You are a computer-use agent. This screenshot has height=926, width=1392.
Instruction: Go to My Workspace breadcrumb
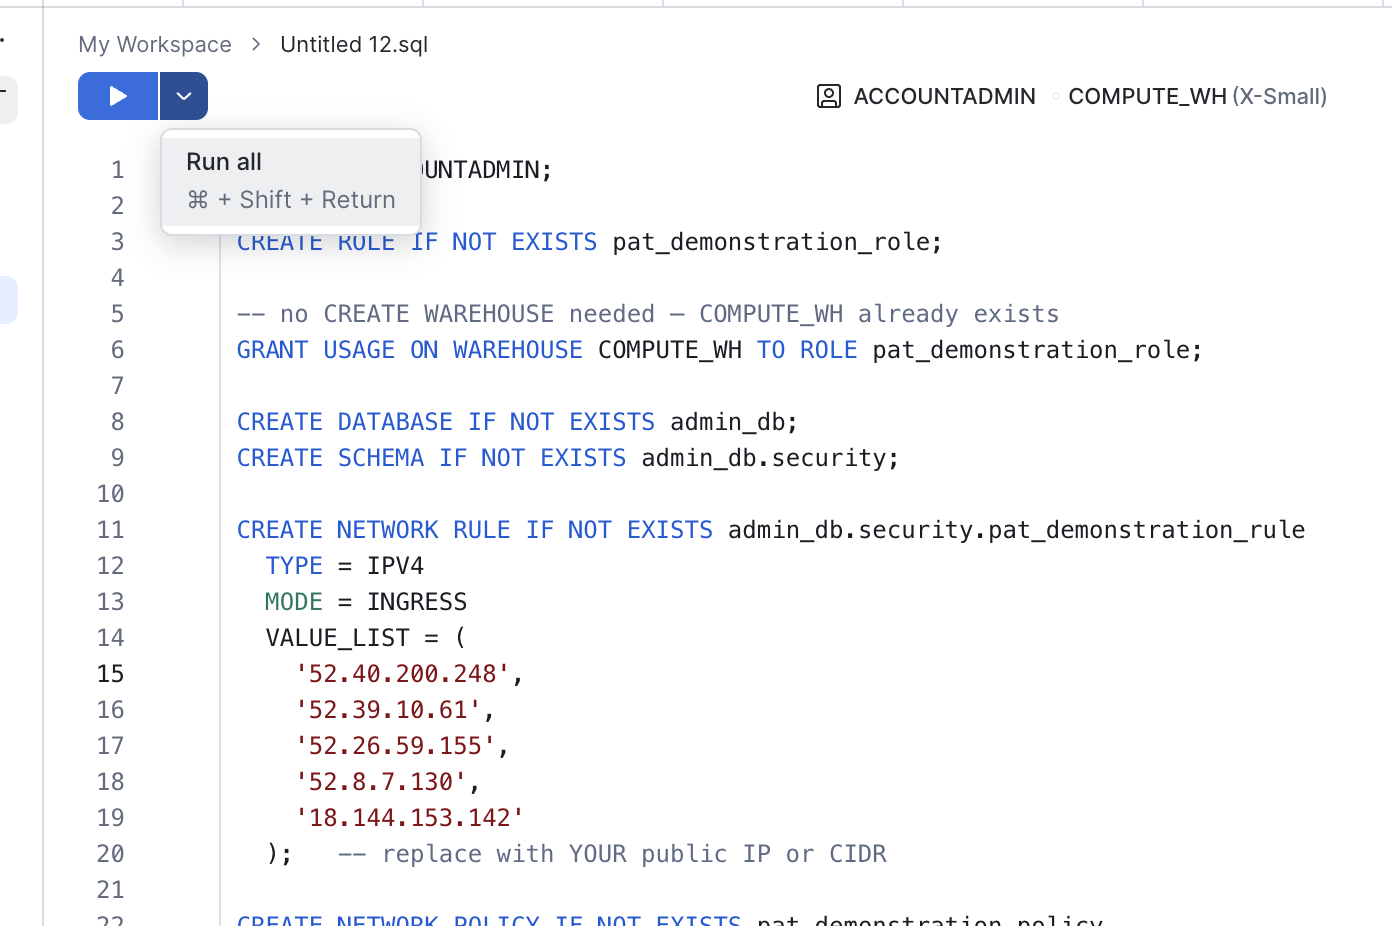(155, 44)
